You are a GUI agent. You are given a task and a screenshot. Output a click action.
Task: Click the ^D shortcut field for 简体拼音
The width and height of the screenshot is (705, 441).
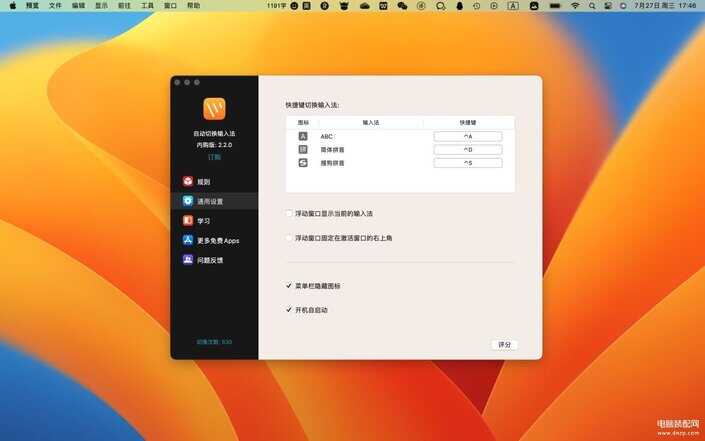[x=468, y=149]
